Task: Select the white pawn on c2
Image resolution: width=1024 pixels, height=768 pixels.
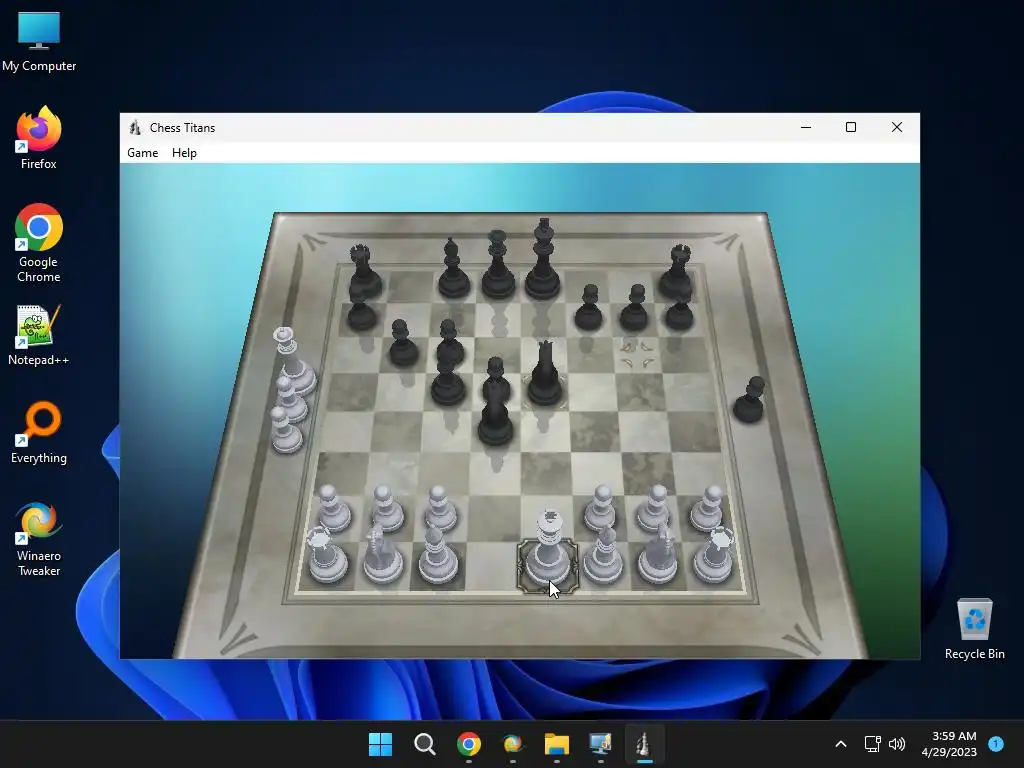Action: coord(440,509)
